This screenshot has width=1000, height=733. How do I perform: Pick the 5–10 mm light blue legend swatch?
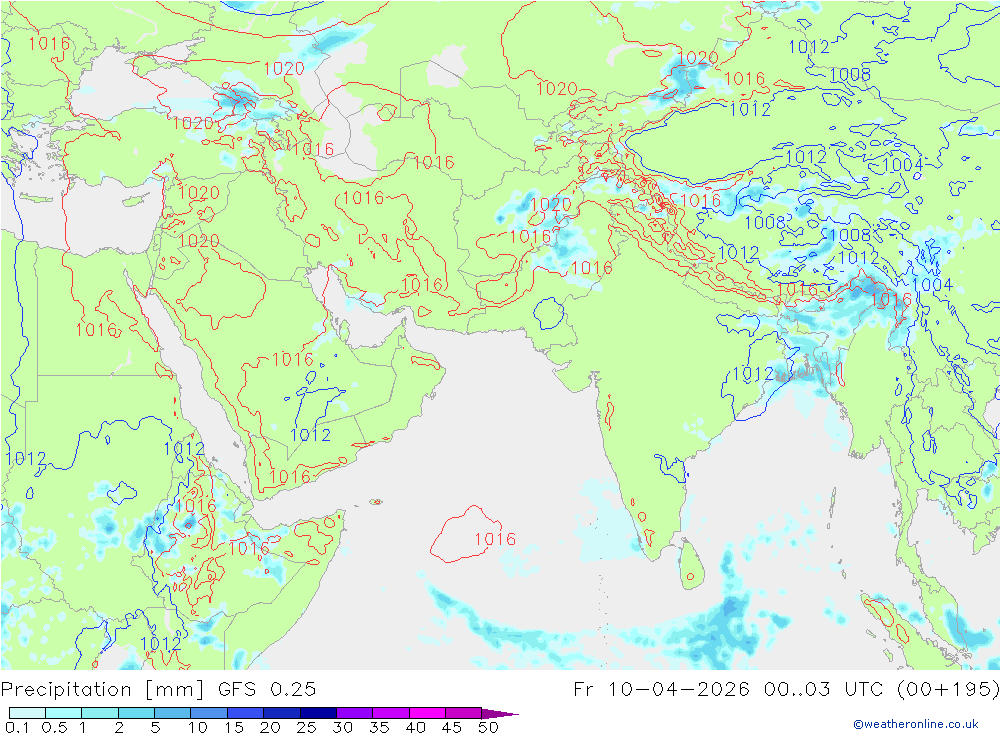tap(173, 713)
